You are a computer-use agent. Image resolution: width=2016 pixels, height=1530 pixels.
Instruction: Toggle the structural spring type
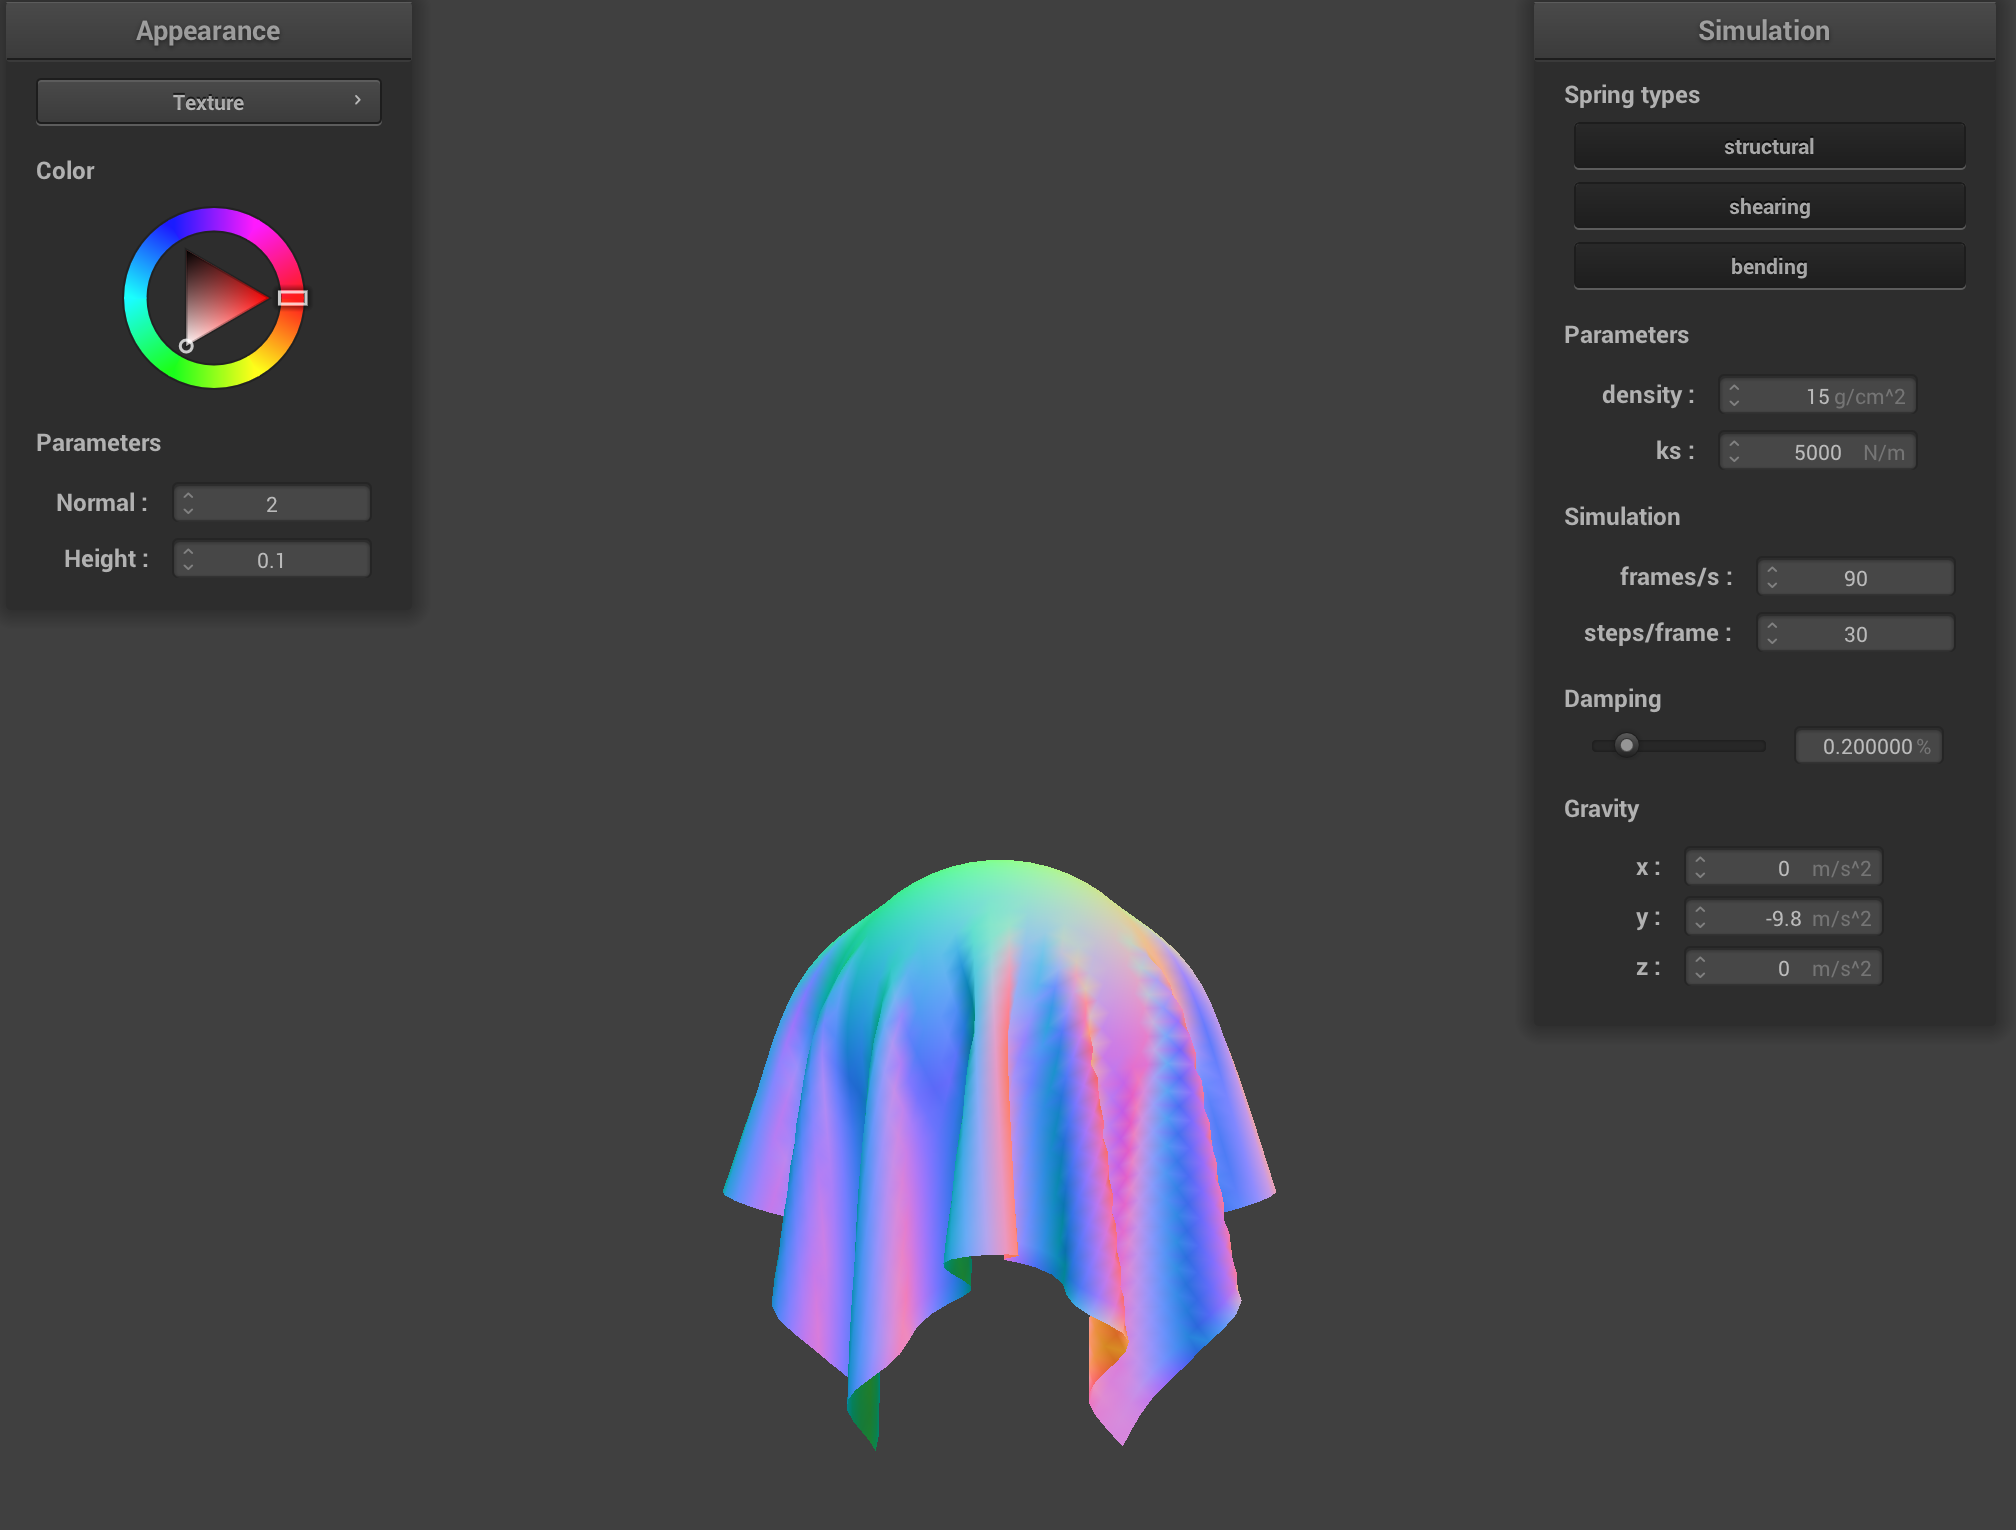tap(1769, 146)
